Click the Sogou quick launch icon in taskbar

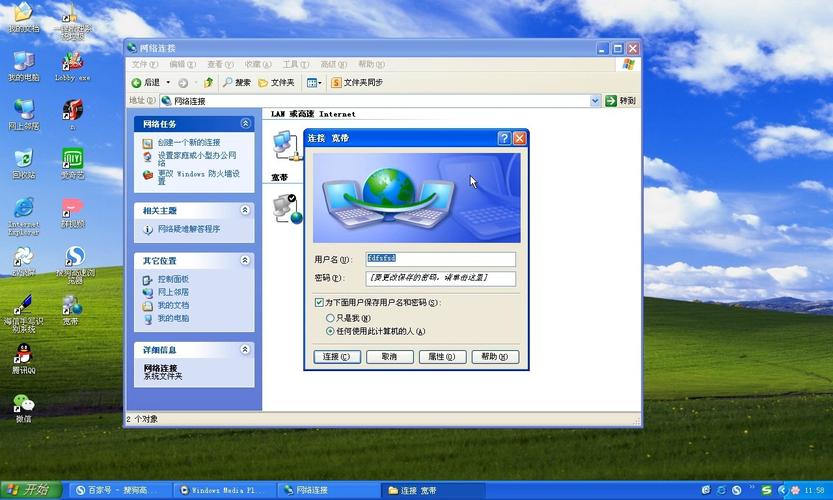[736, 490]
